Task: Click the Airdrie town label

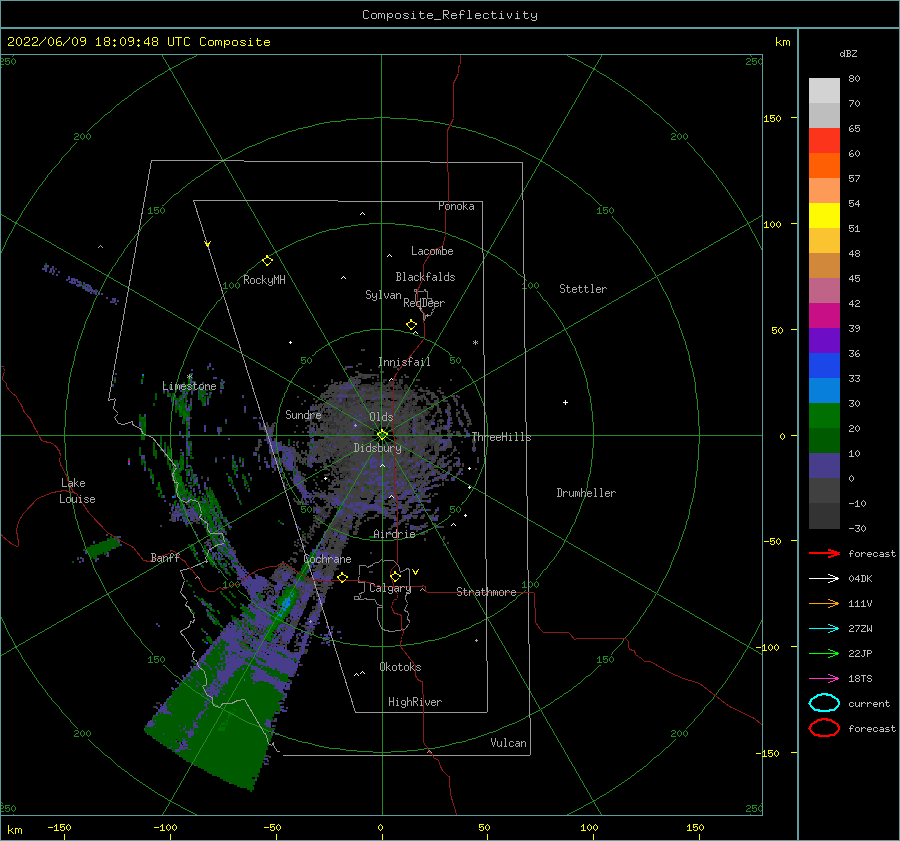Action: pos(394,534)
